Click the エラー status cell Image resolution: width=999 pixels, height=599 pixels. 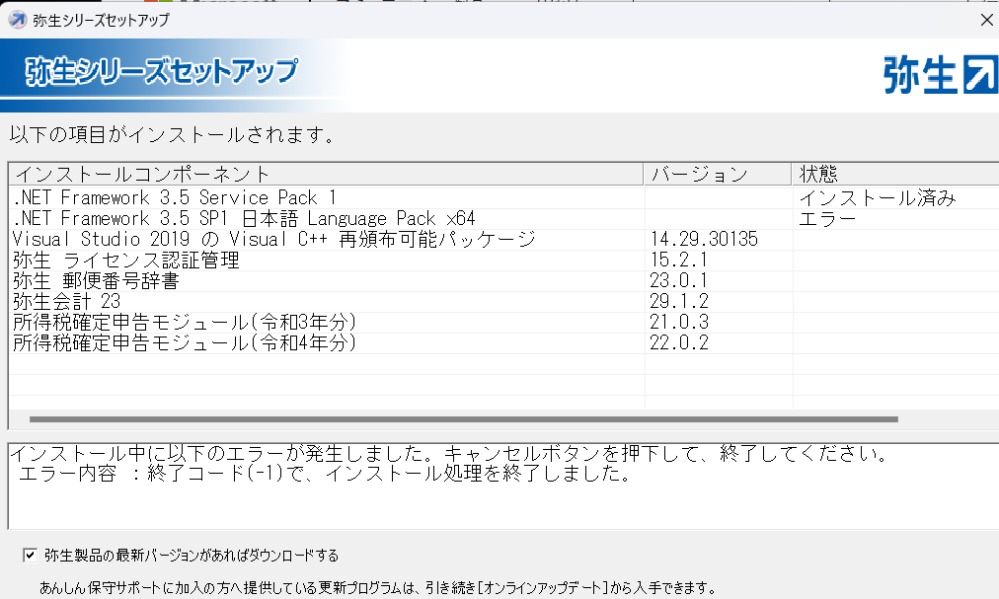[827, 219]
